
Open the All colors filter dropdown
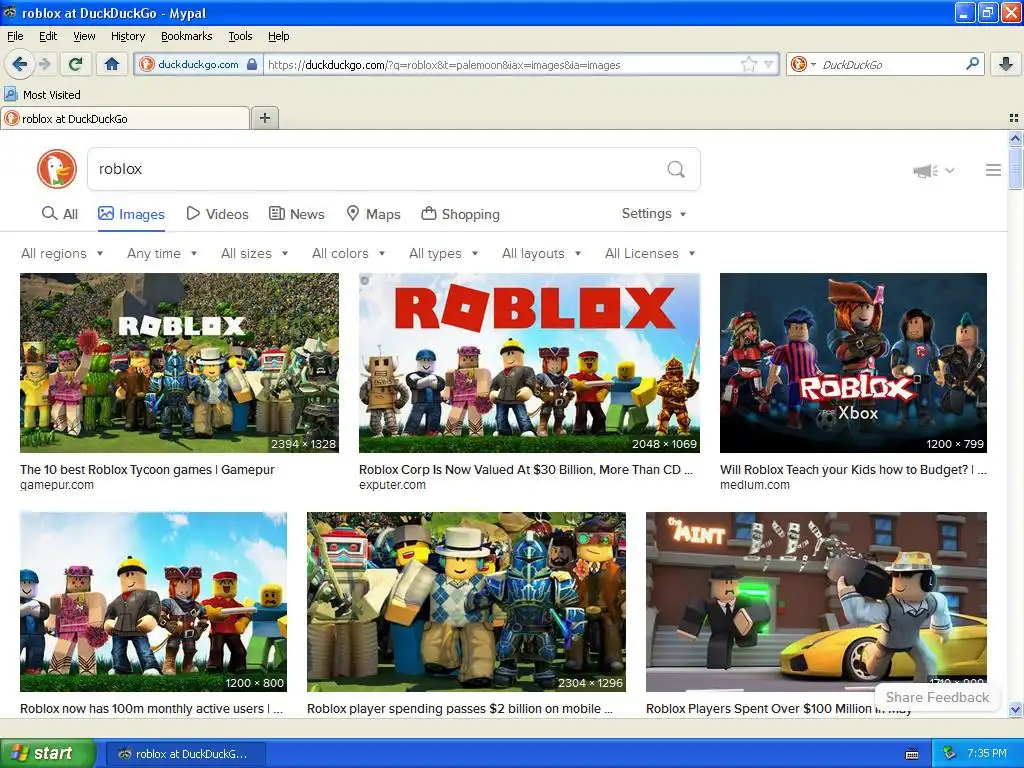click(x=348, y=253)
